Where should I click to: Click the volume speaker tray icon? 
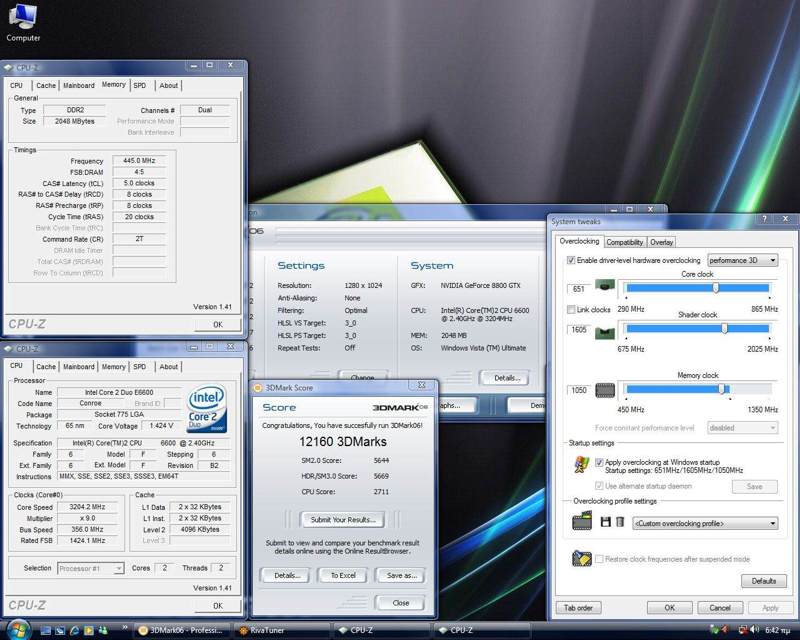point(755,630)
